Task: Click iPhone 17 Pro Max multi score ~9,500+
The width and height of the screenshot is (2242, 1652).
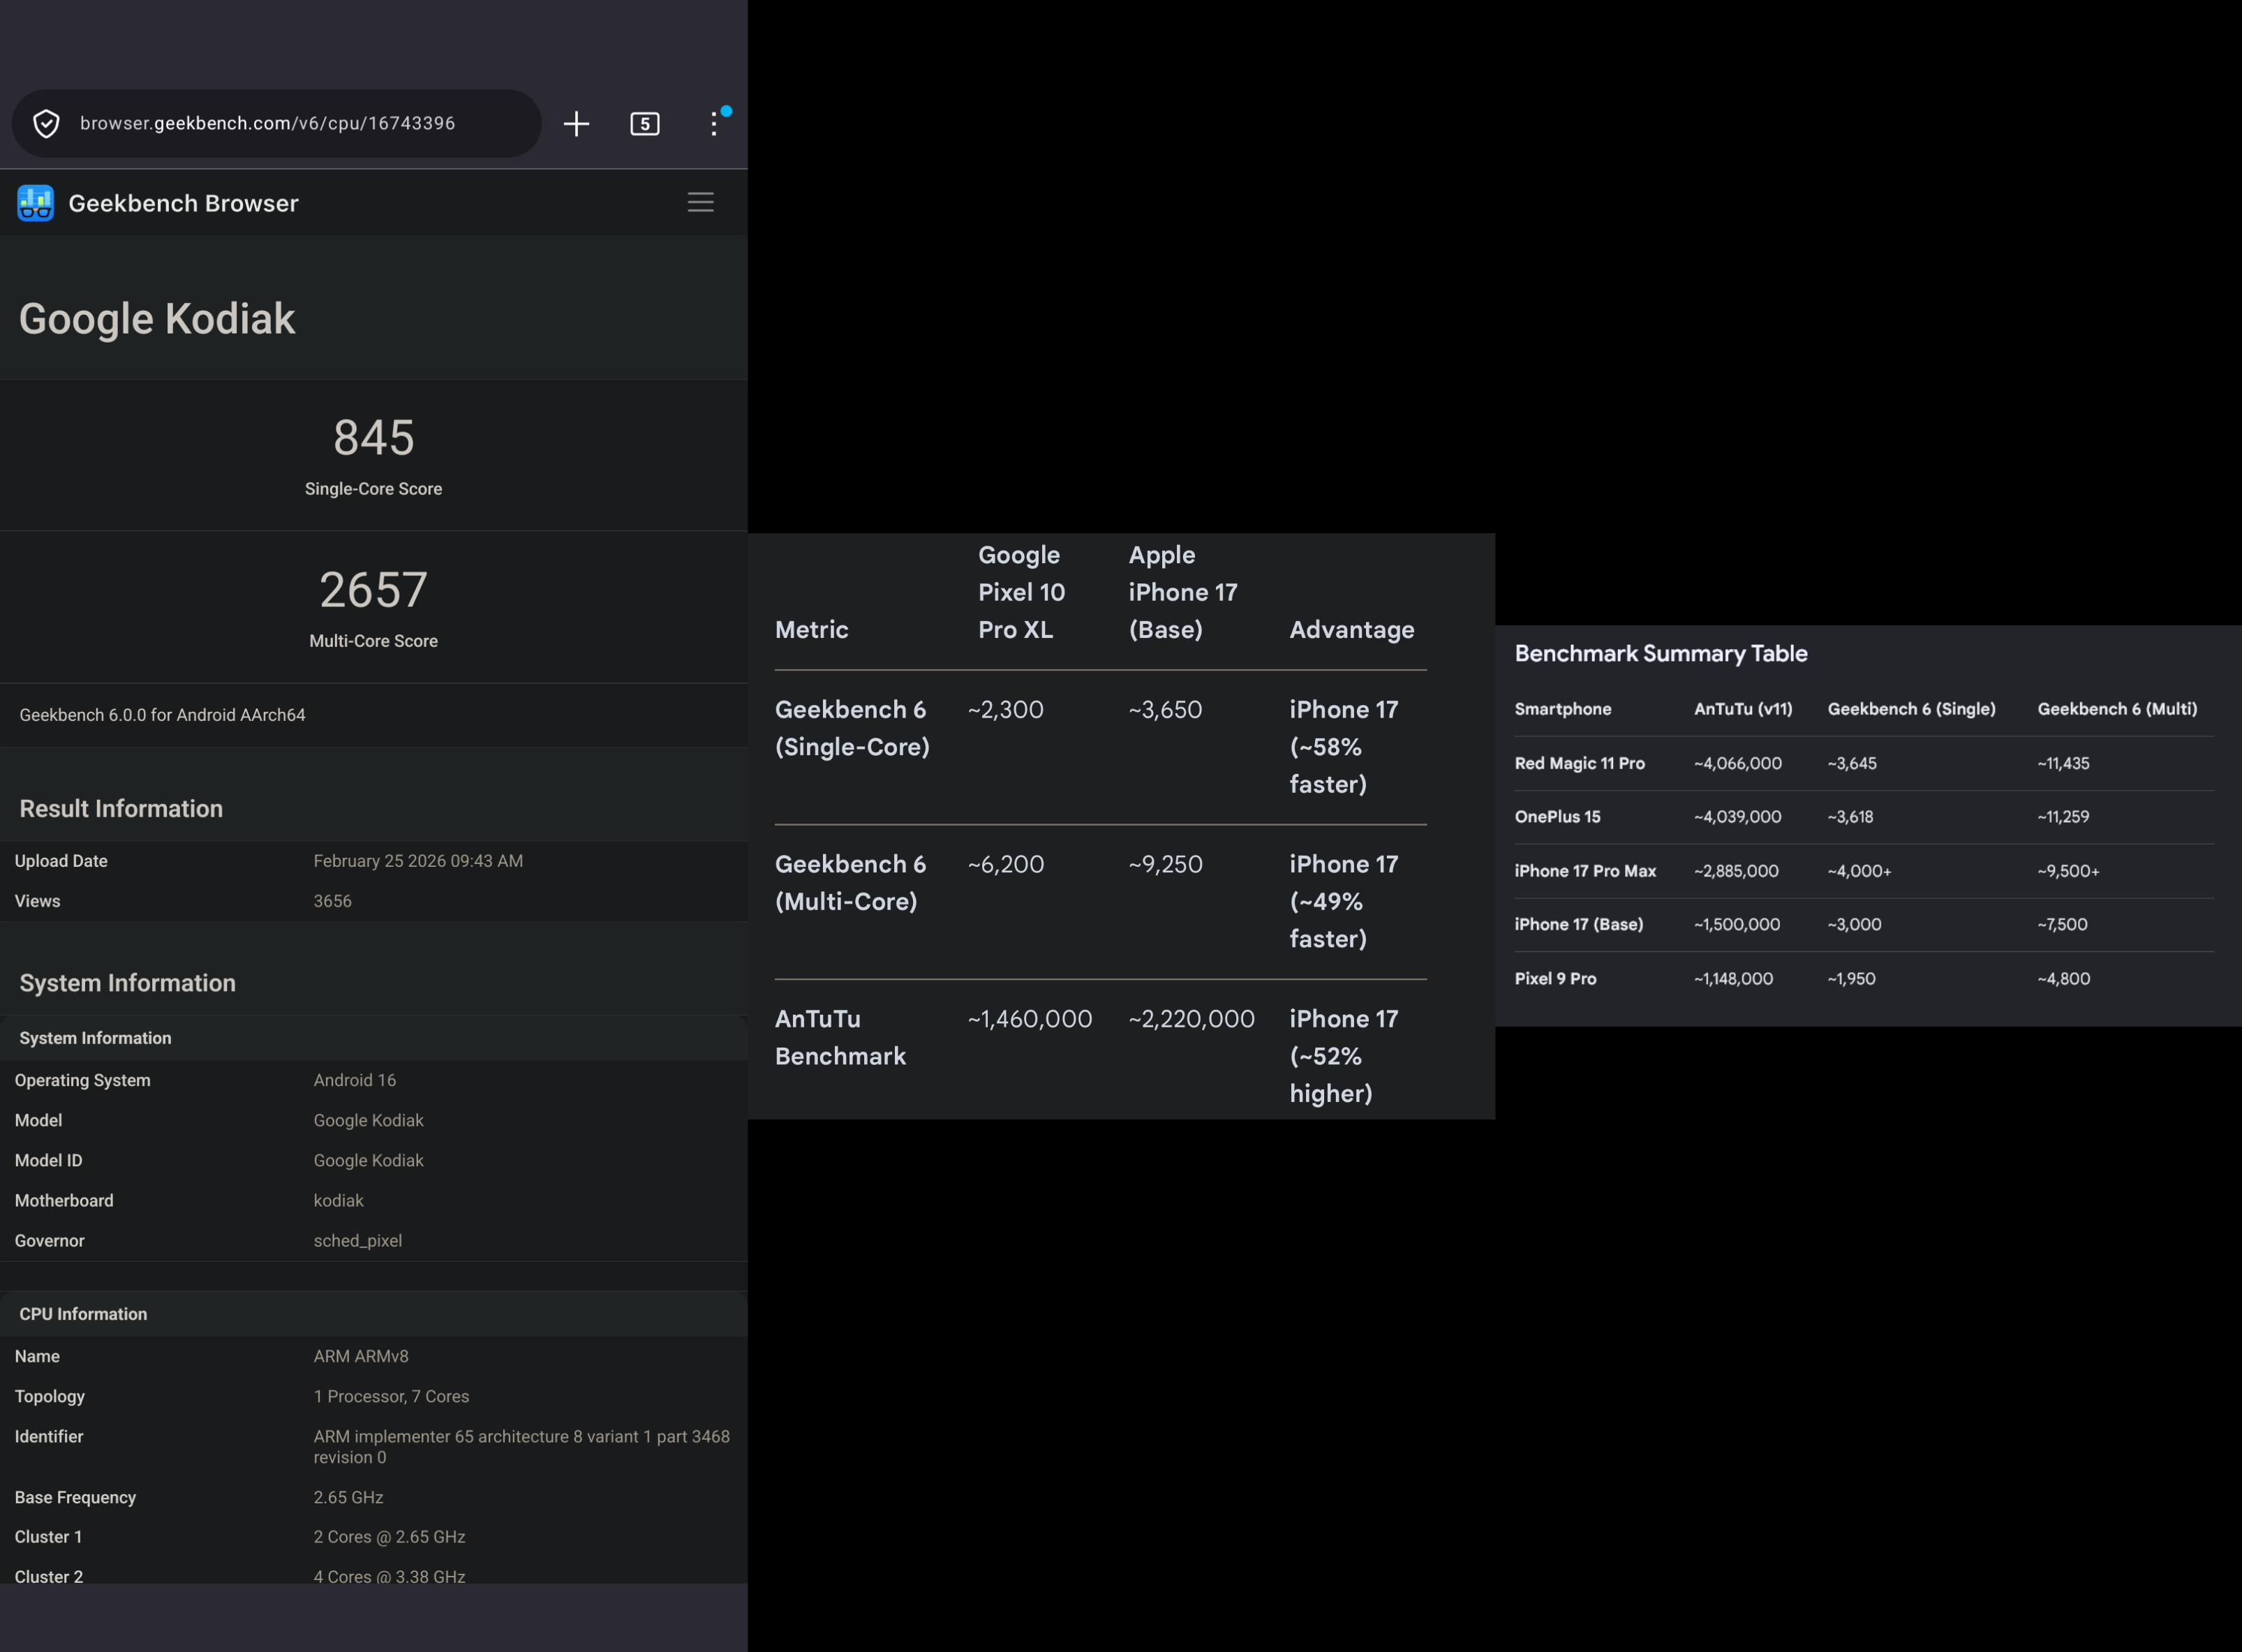Action: pyautogui.click(x=2068, y=870)
